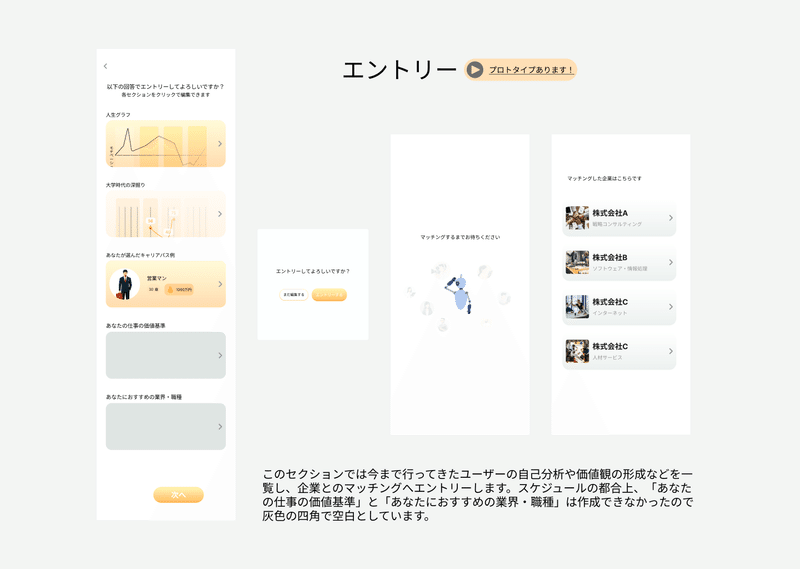Open gray card under あなたにおすすめの業界・職種

[166, 427]
